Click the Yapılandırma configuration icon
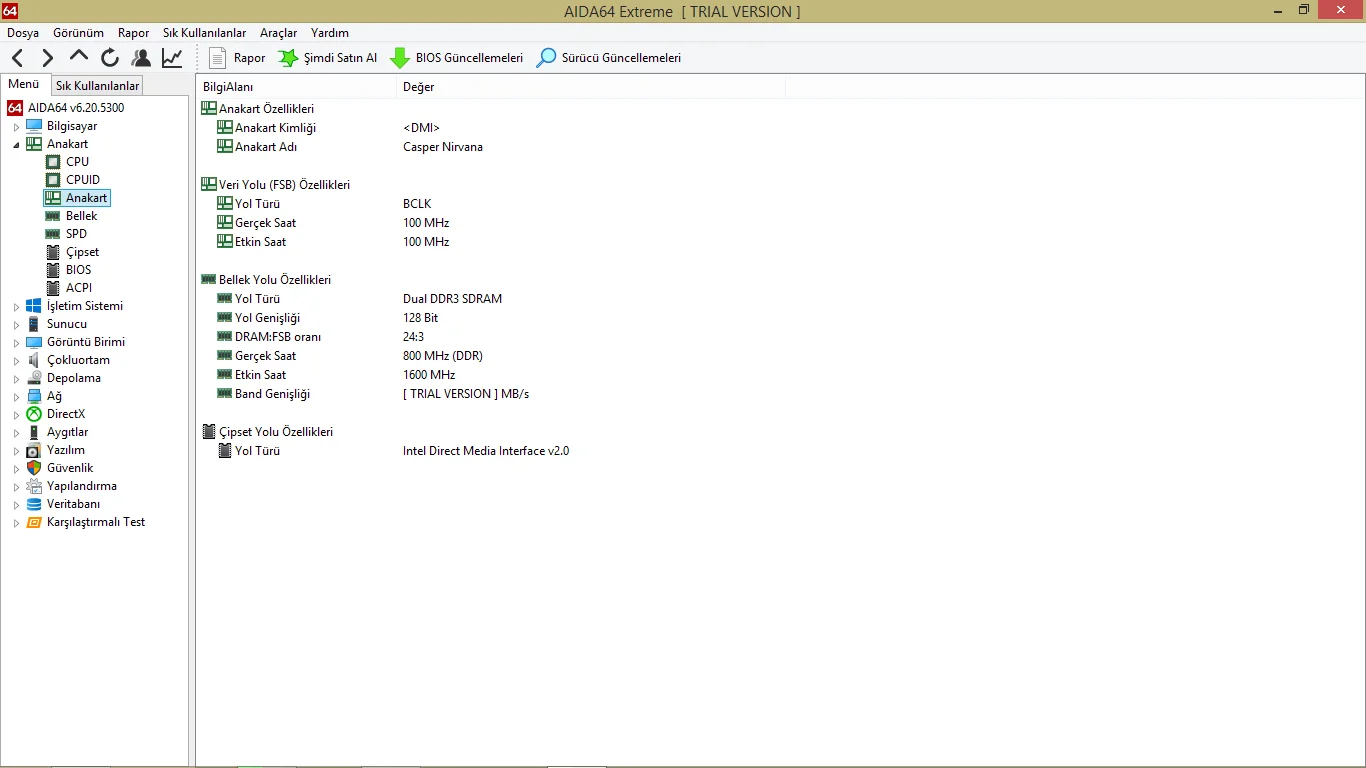Image resolution: width=1366 pixels, height=768 pixels. pyautogui.click(x=34, y=486)
